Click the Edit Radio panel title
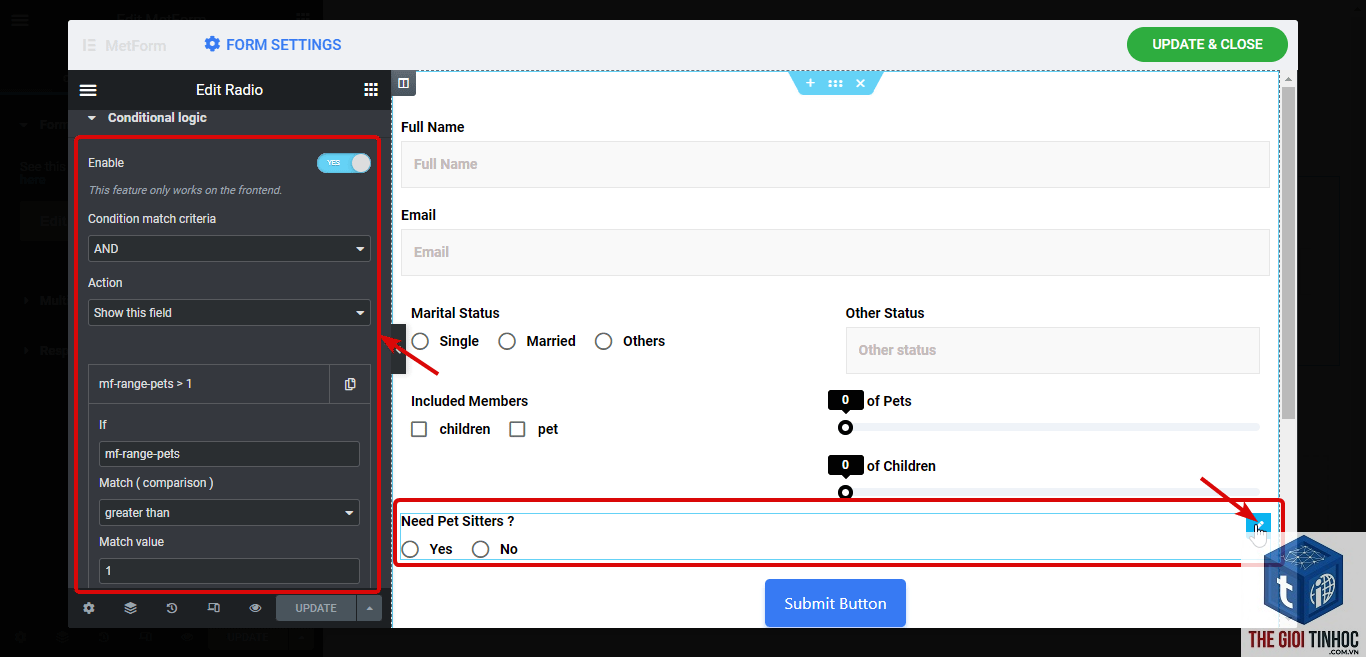This screenshot has width=1366, height=657. [x=229, y=90]
